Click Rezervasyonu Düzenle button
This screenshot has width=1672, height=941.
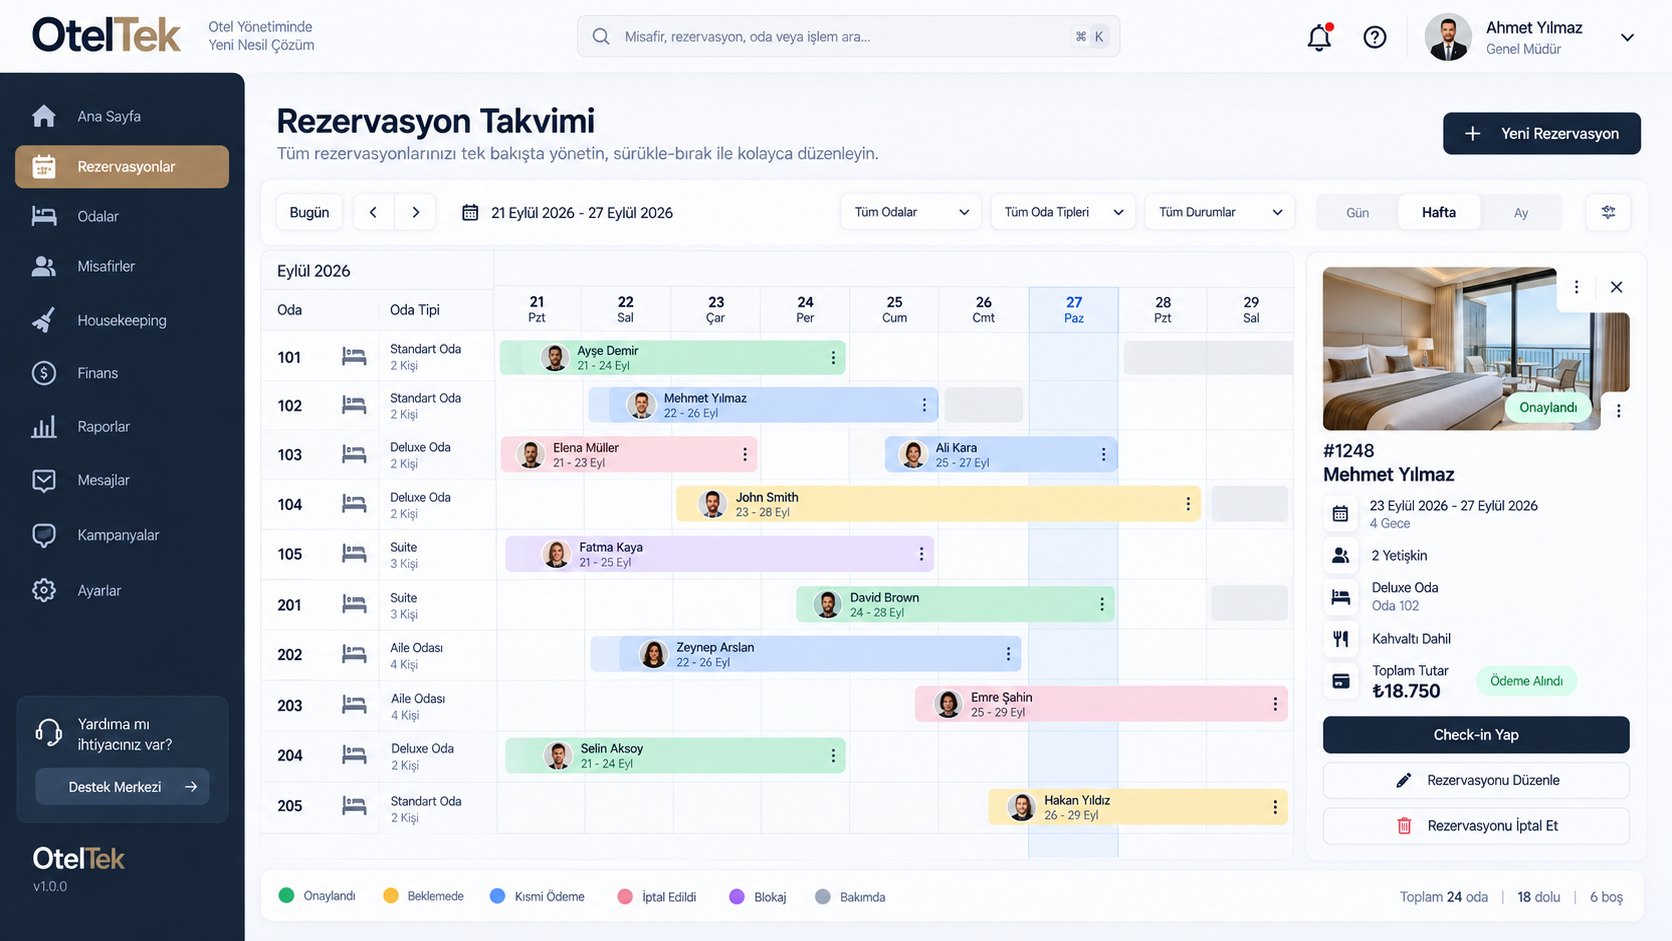[x=1476, y=780]
